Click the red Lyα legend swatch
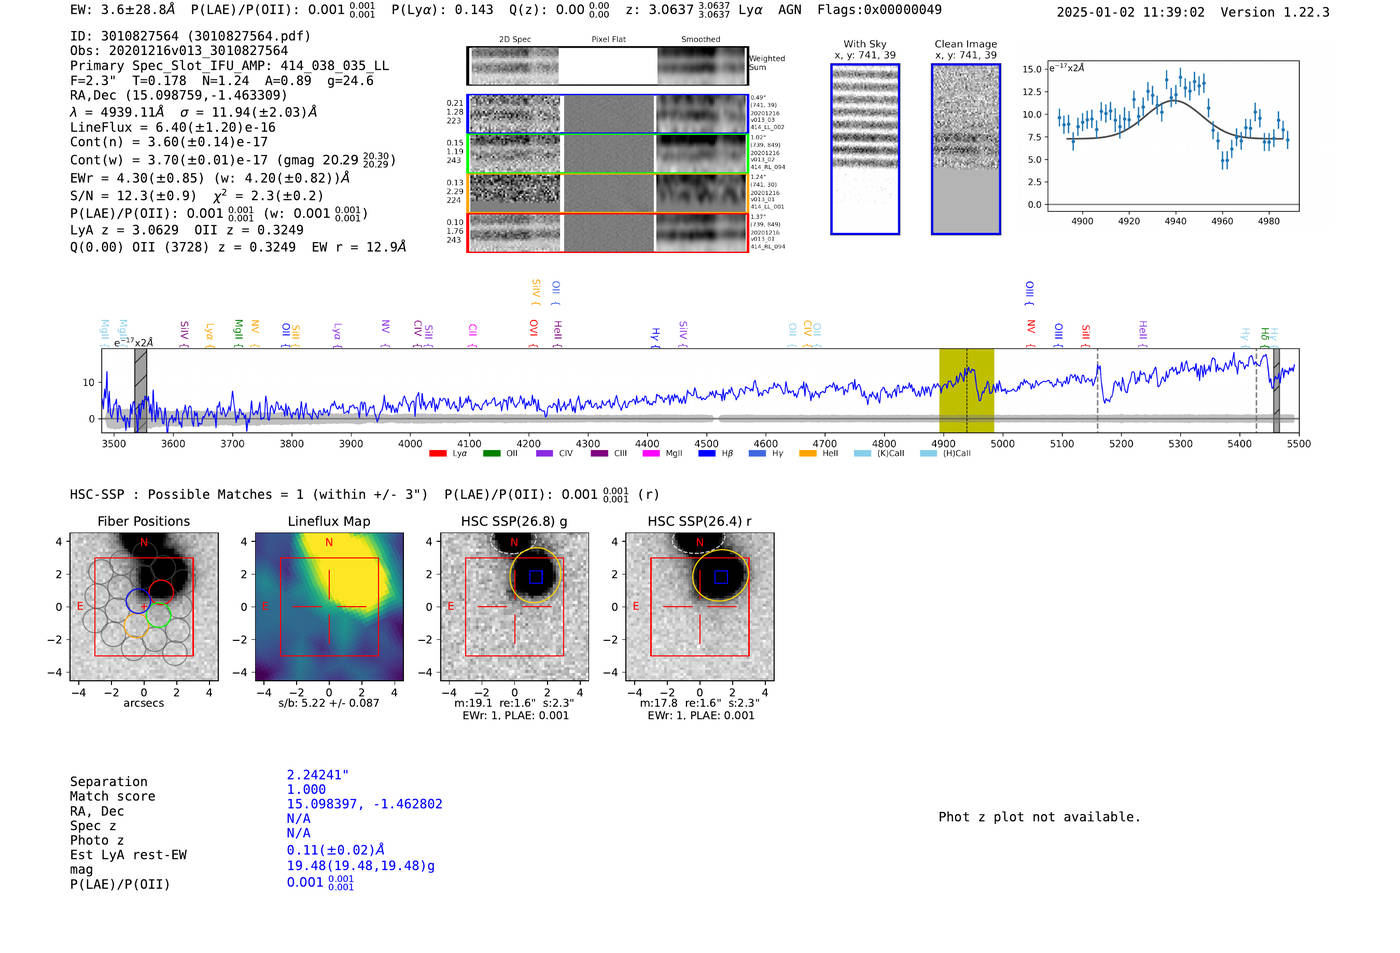1400x953 pixels. (x=437, y=453)
